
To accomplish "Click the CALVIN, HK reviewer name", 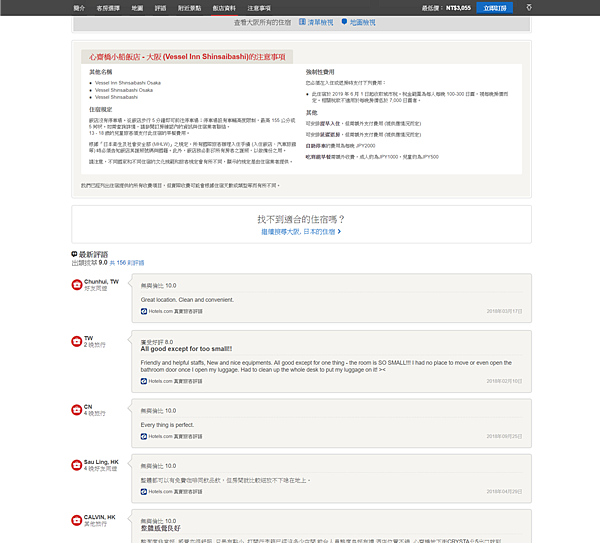I will (x=100, y=517).
